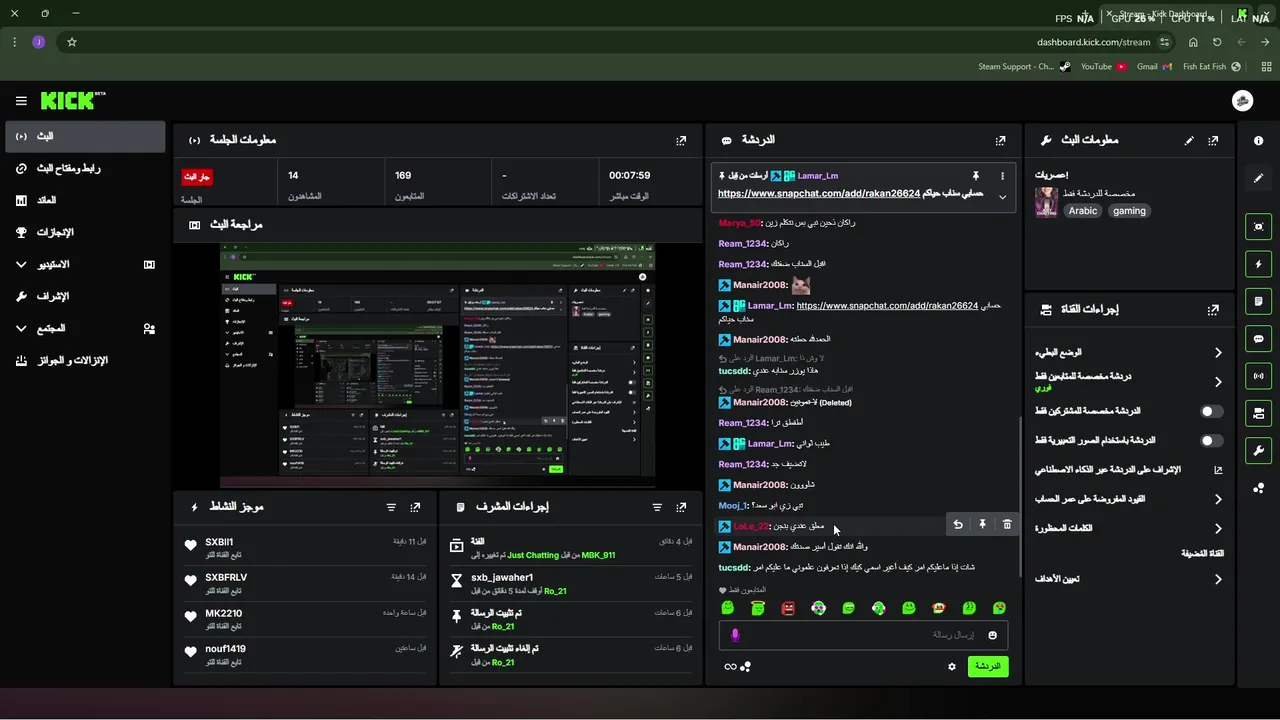Open the snapchat link in the pinned message

pos(819,194)
